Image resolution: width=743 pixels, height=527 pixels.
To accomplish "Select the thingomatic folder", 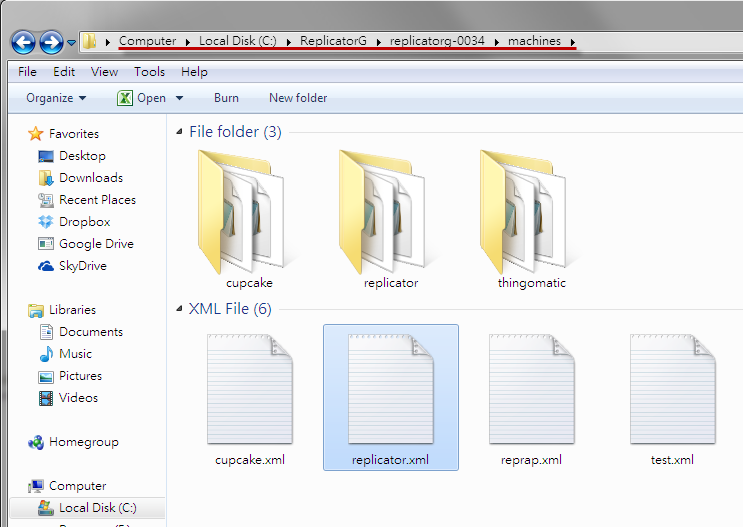I will pos(531,219).
